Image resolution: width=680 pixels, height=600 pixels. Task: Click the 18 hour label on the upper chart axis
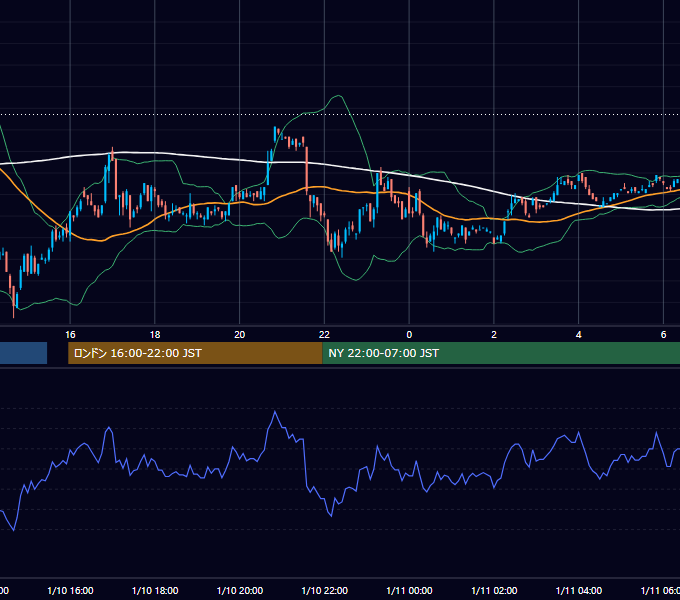click(155, 335)
